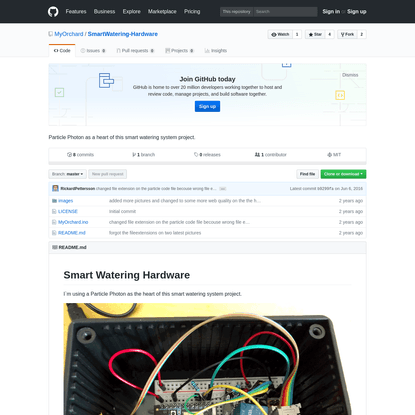
Task: Click the images folder icon
Action: click(x=54, y=201)
